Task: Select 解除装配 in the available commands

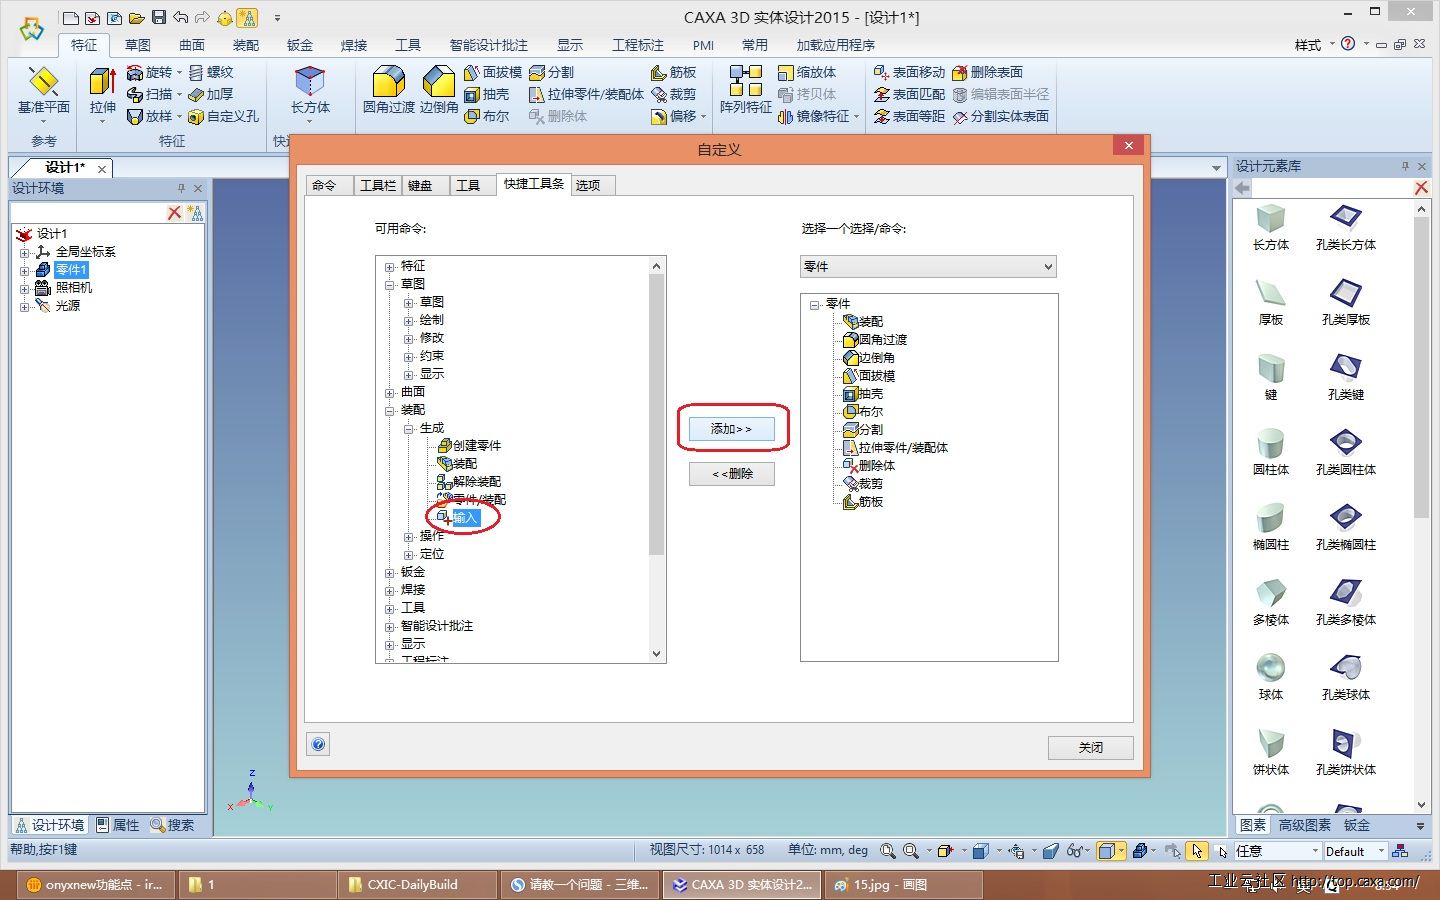Action: [469, 482]
